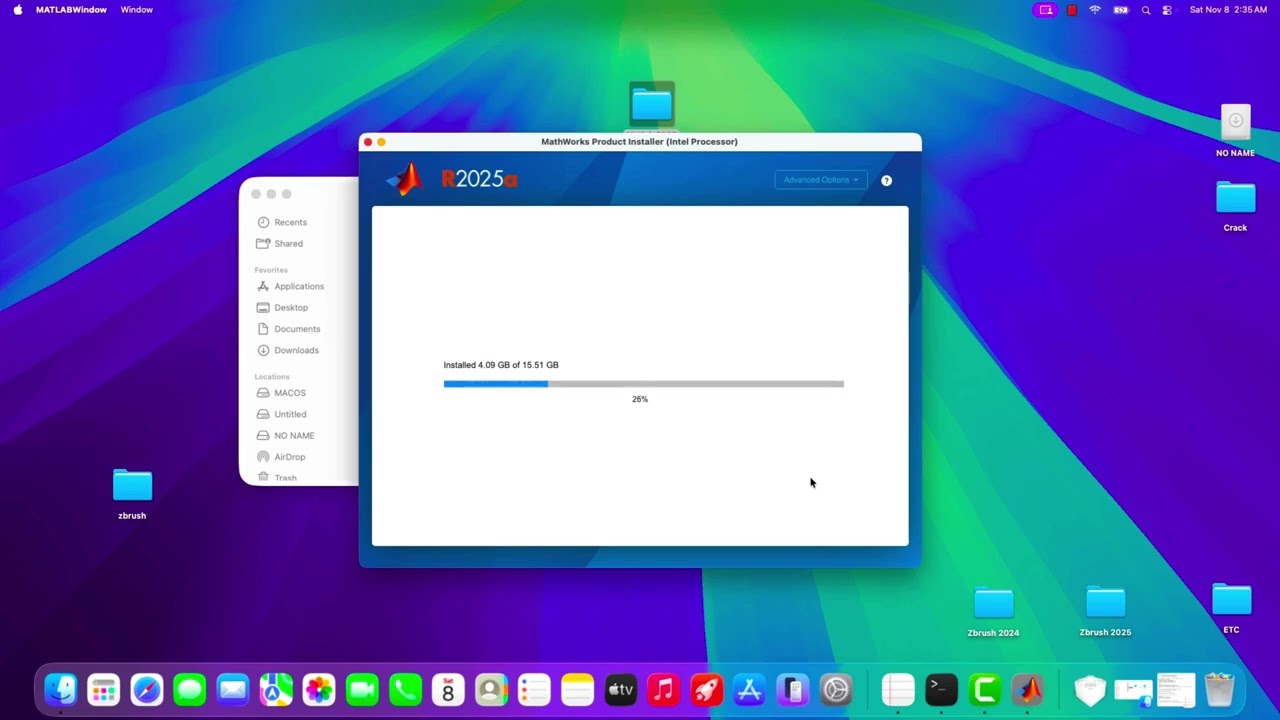
Task: Click the R2025a release label
Action: tap(479, 180)
